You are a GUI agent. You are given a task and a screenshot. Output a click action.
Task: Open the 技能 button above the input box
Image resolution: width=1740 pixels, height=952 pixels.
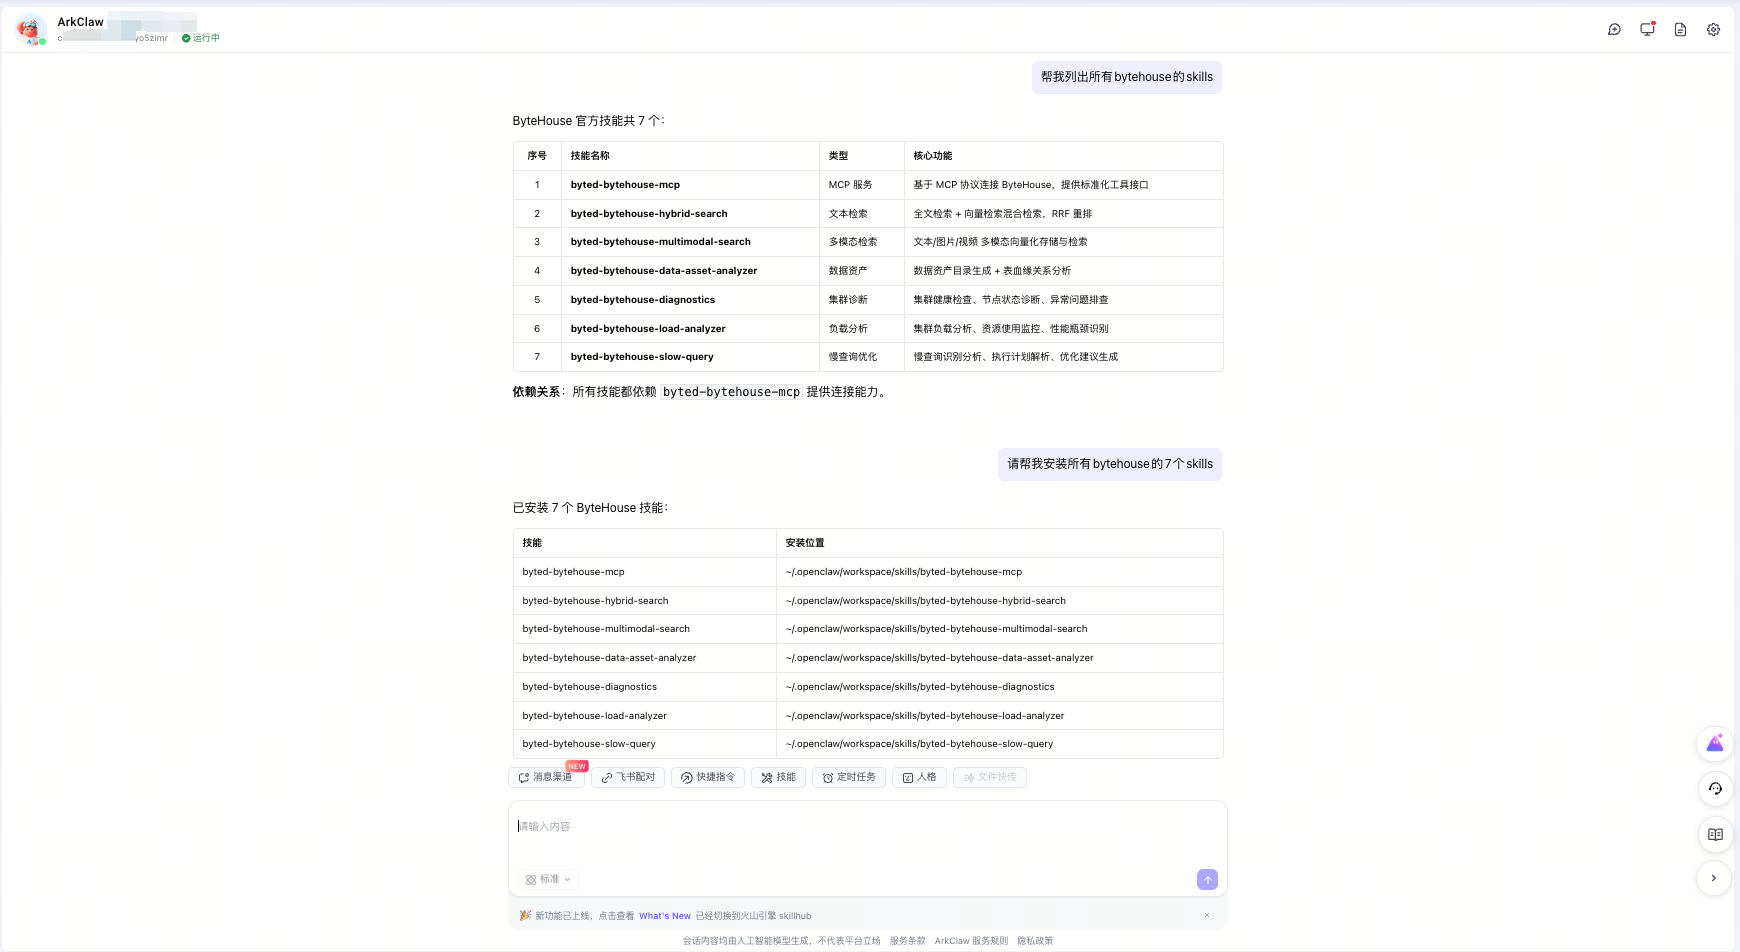coord(778,777)
